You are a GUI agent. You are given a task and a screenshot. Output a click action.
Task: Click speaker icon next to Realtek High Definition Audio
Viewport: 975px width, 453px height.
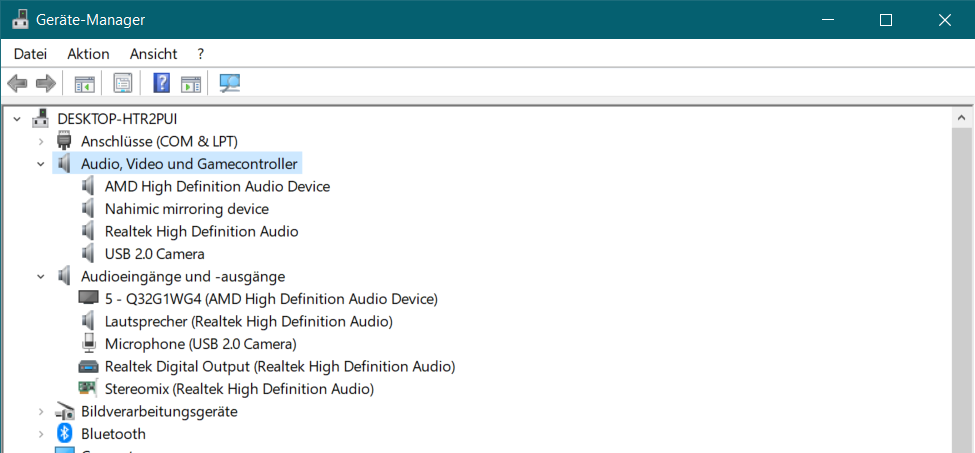[88, 231]
